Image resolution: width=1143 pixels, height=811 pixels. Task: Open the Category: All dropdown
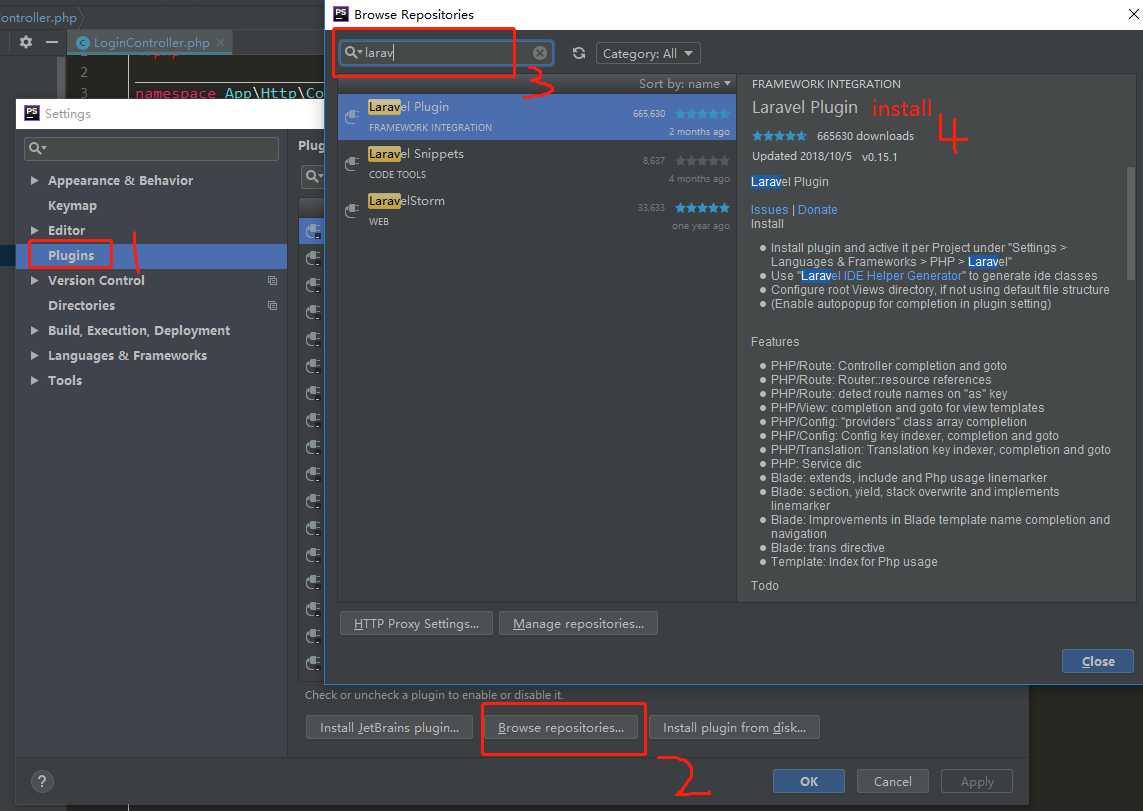tap(648, 53)
